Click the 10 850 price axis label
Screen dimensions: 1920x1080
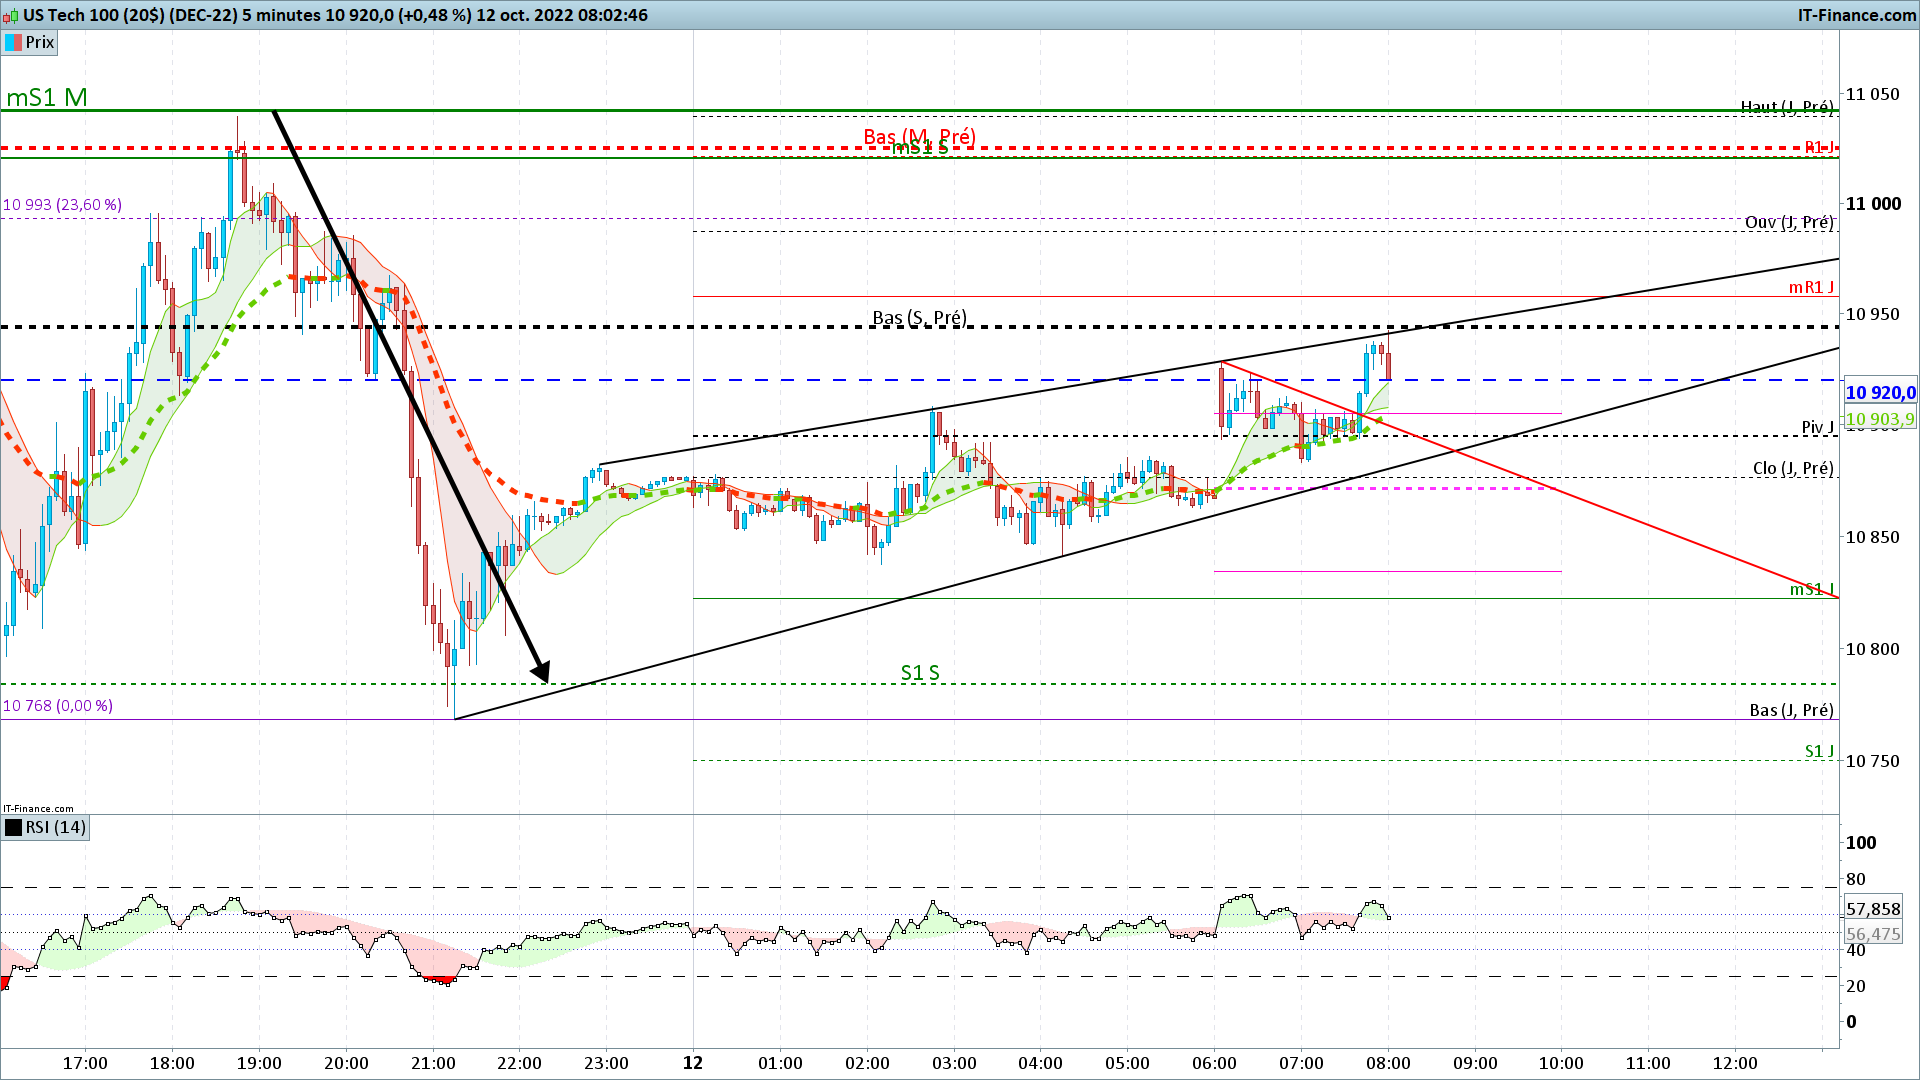[x=1872, y=537]
